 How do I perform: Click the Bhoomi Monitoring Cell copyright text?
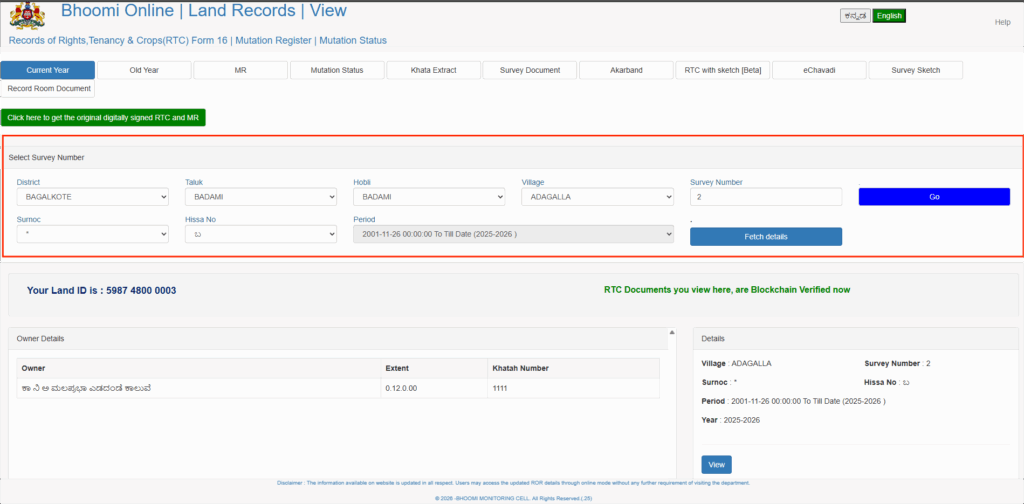coord(513,497)
